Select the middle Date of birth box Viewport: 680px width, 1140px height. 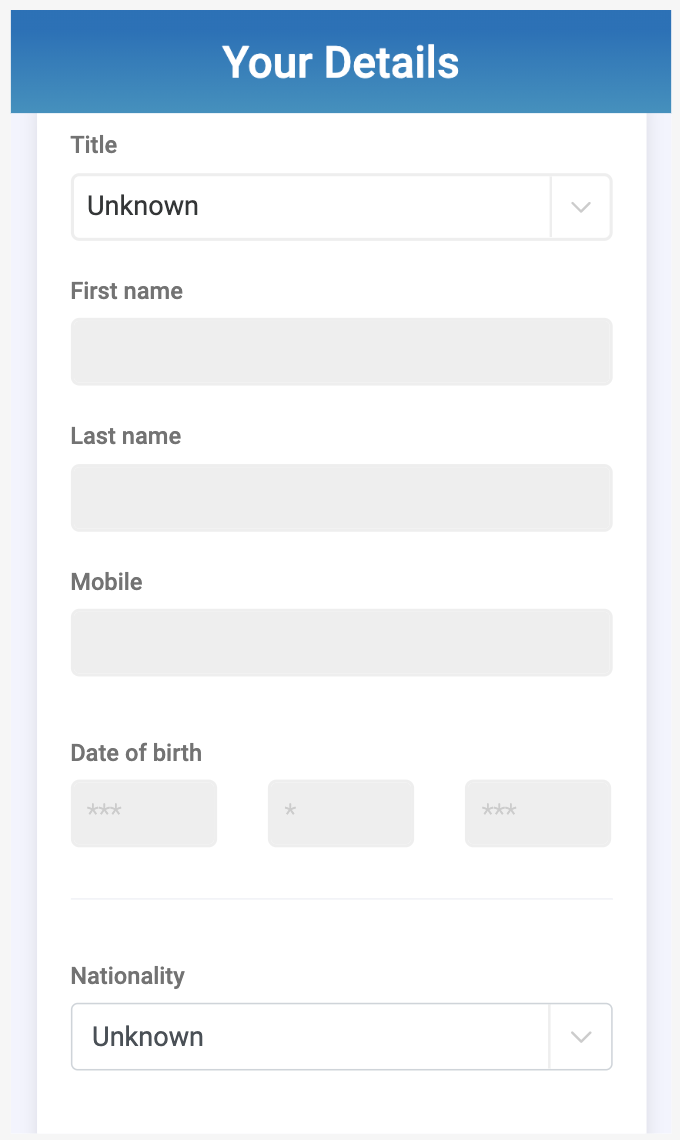341,813
